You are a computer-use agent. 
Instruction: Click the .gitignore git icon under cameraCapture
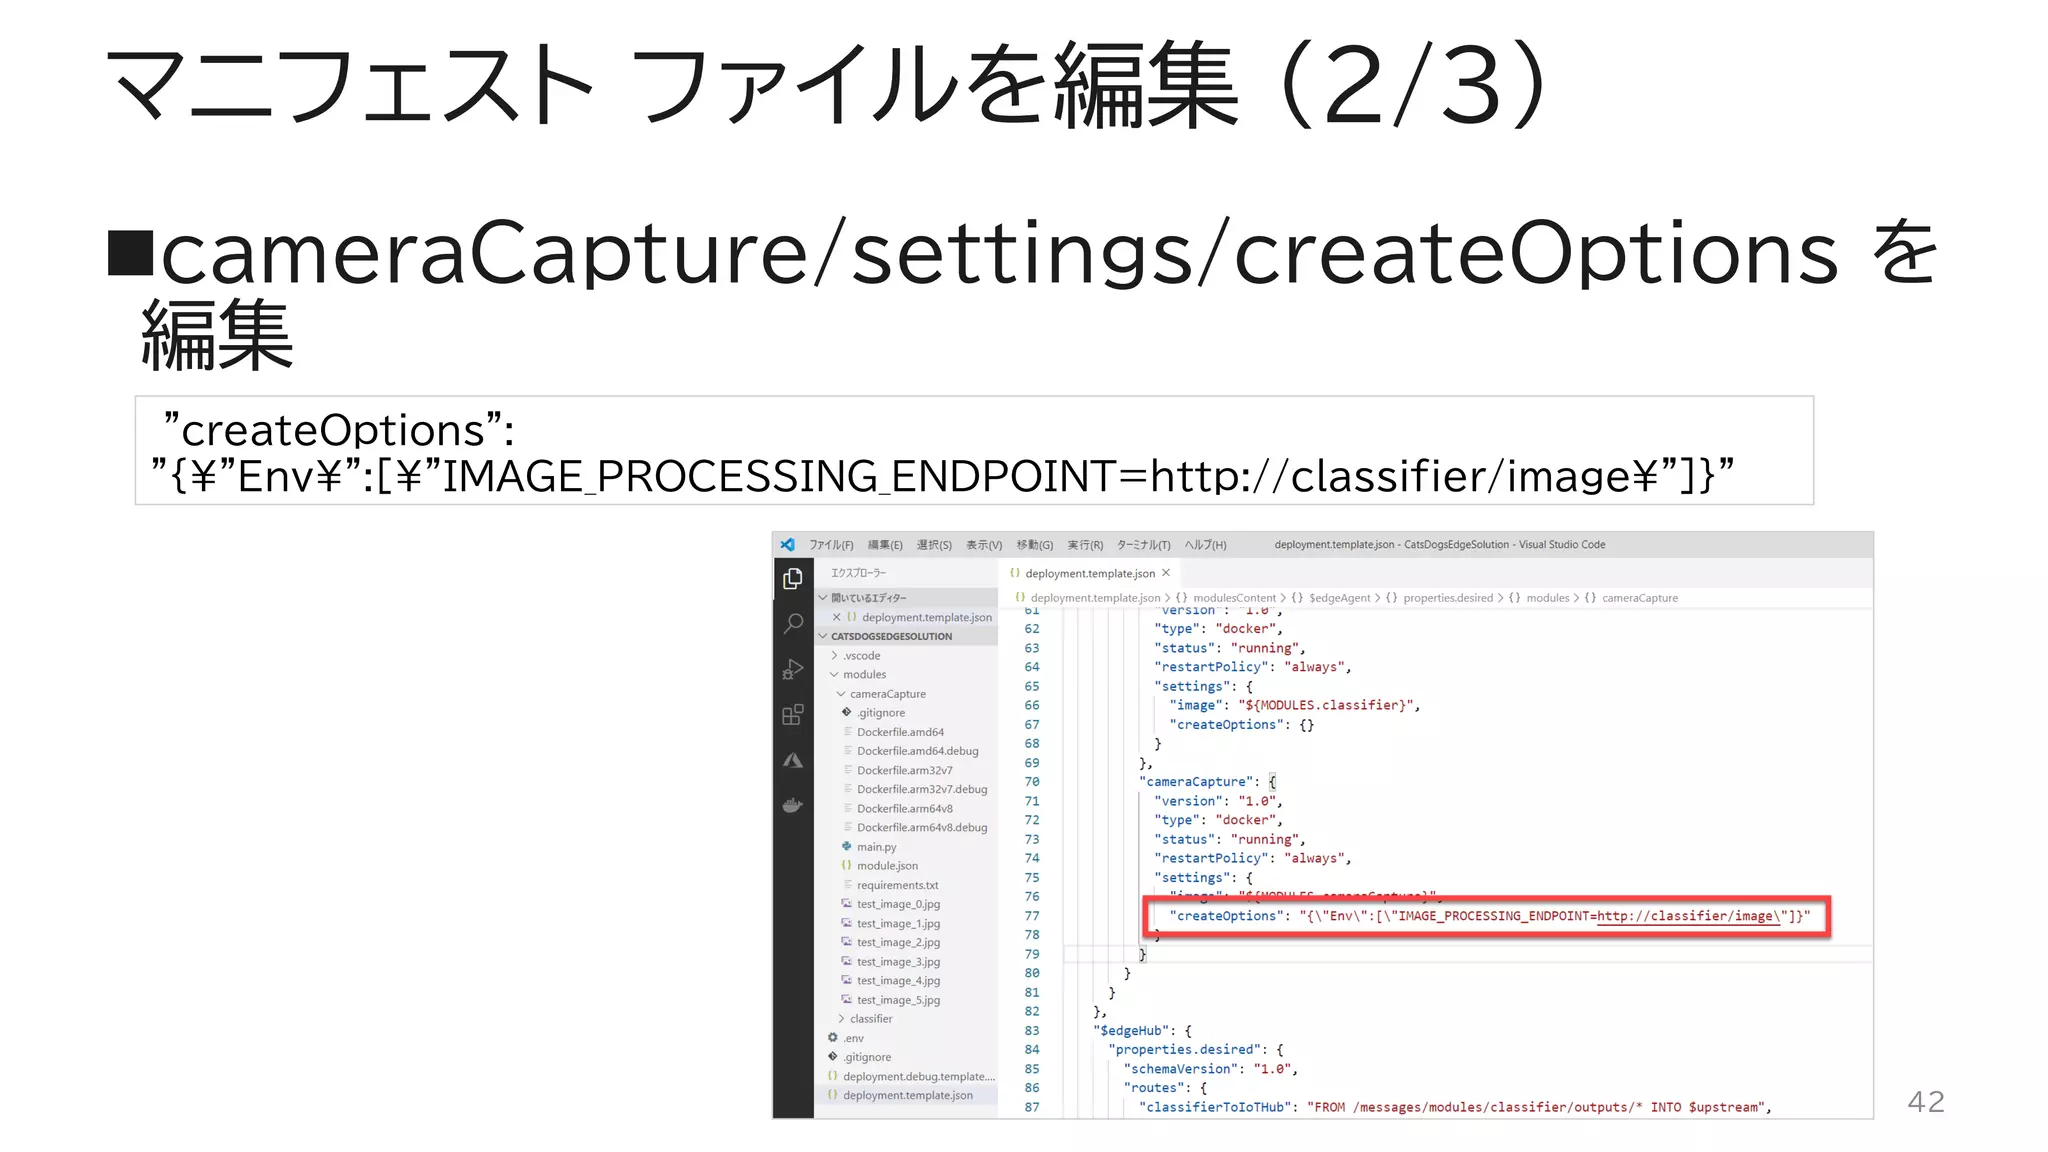pyautogui.click(x=847, y=712)
